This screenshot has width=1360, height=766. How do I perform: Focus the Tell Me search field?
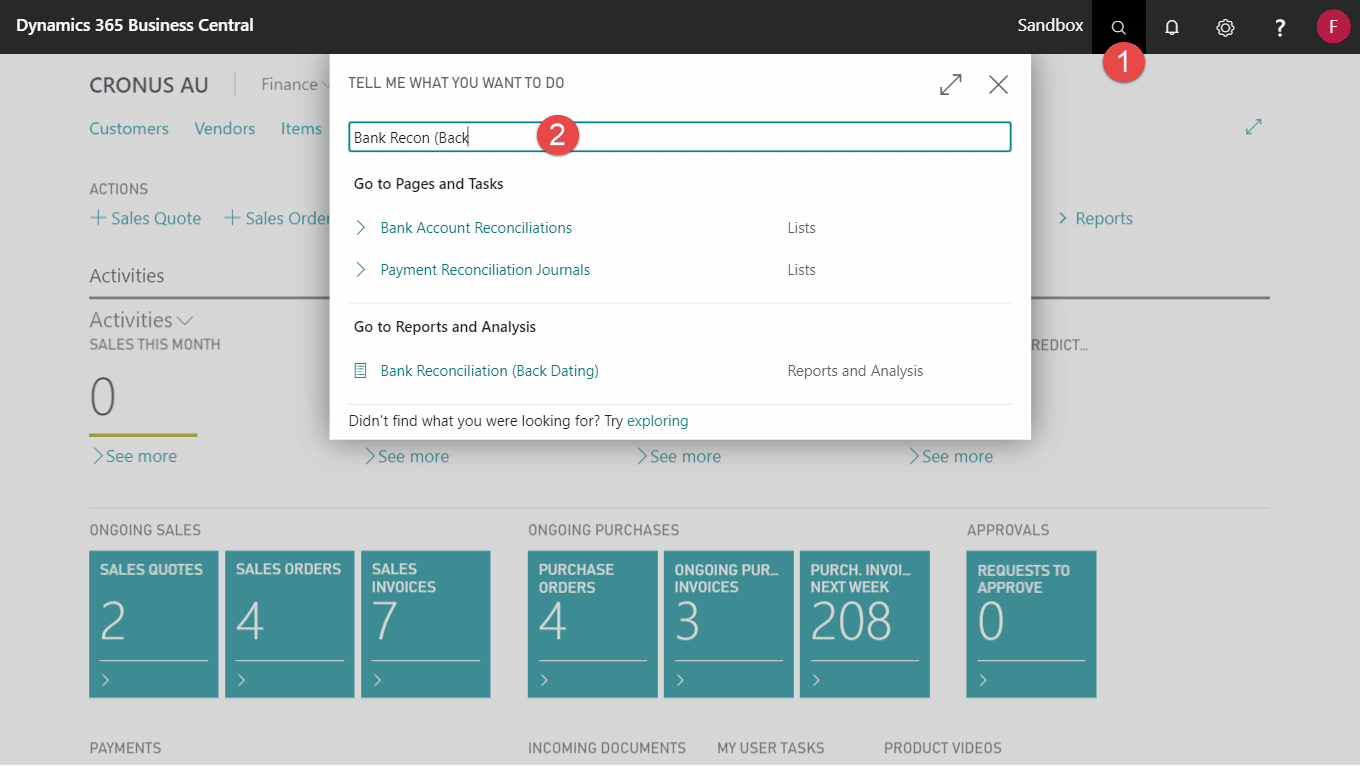coord(680,137)
